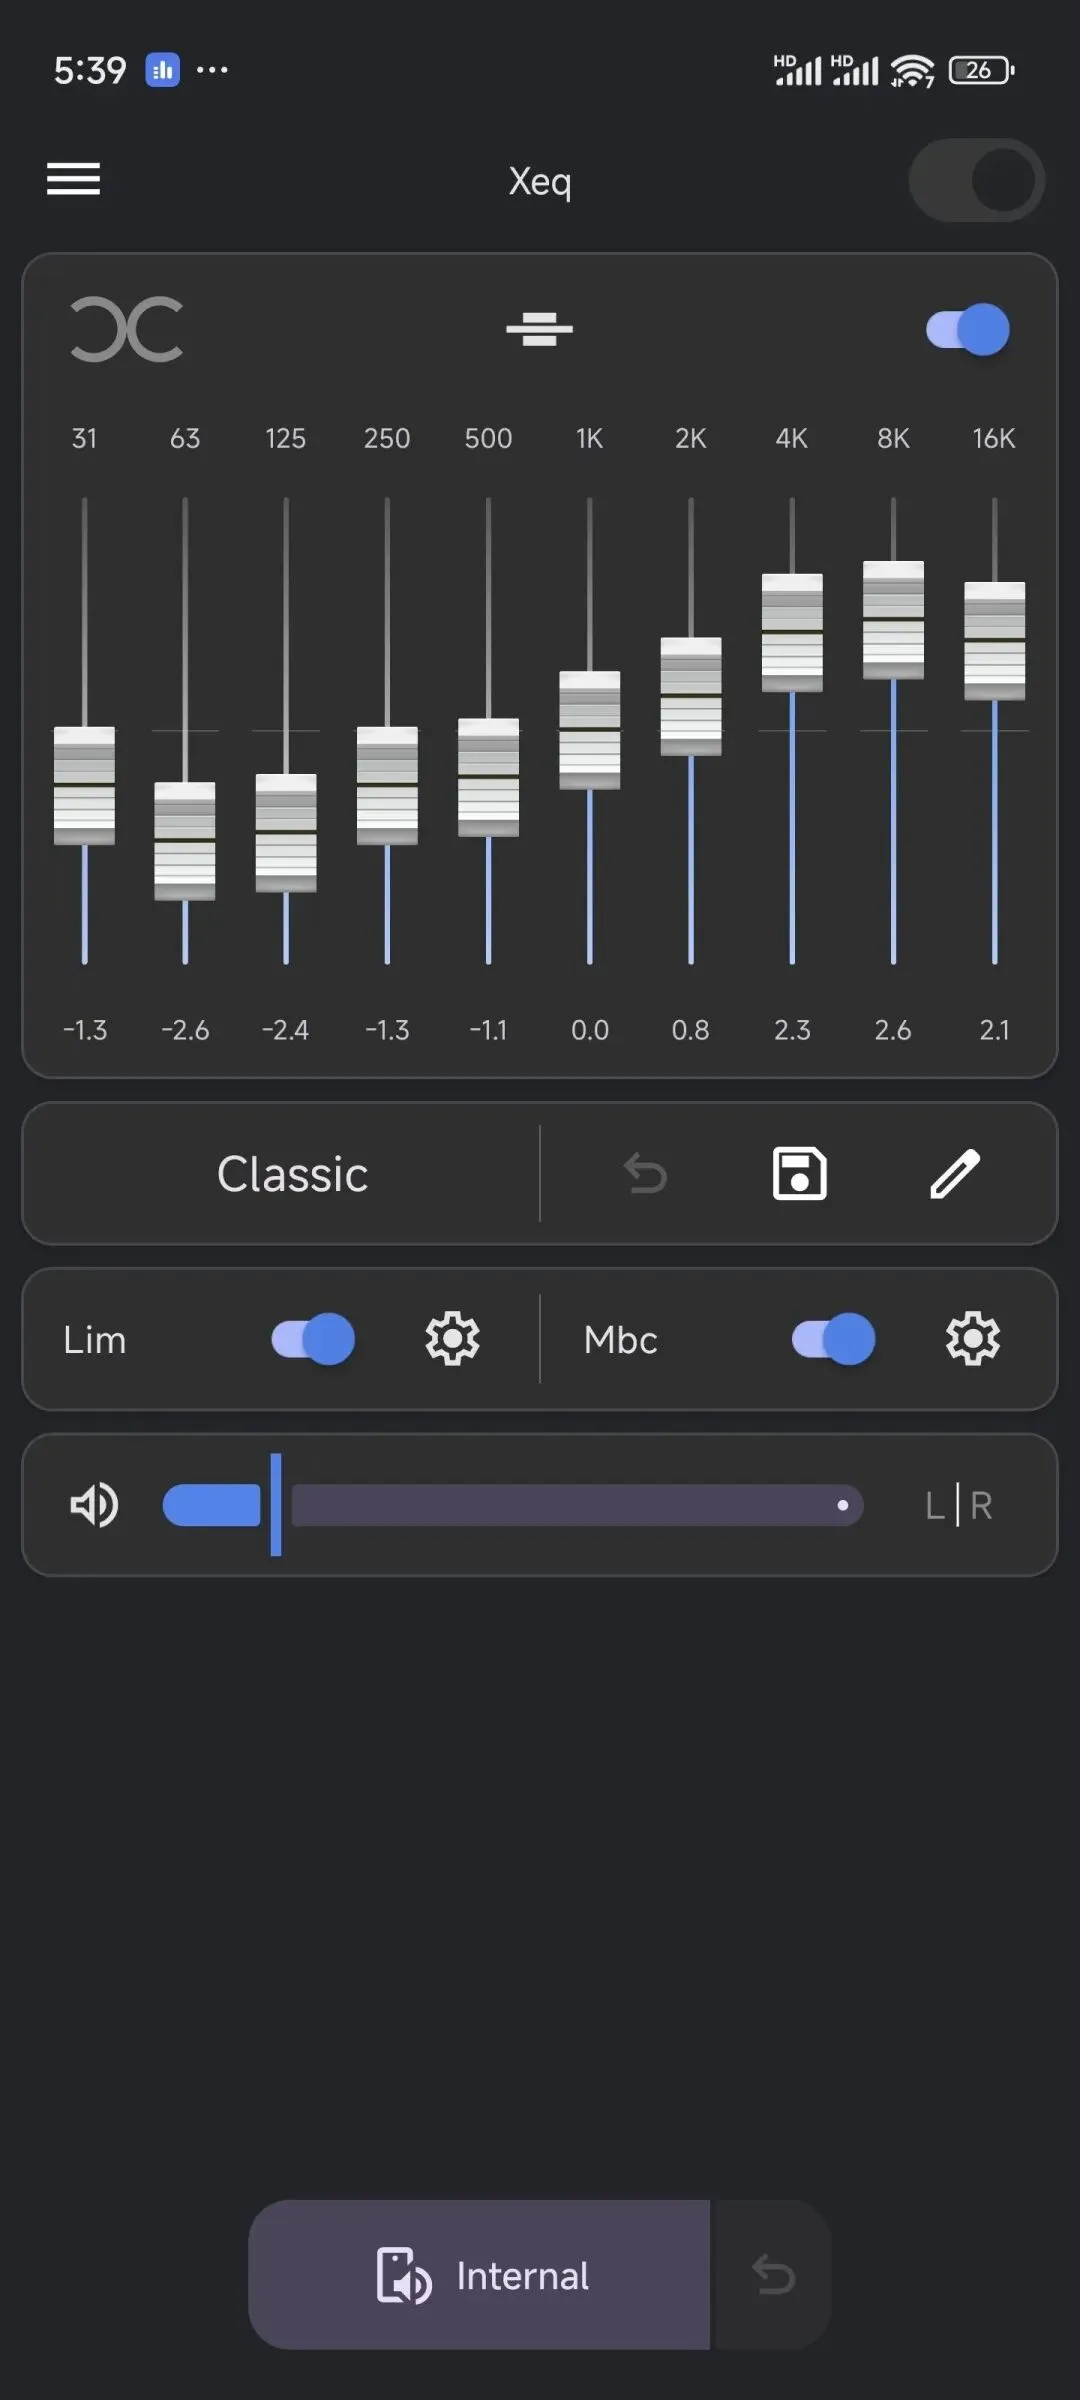1080x2400 pixels.
Task: Turn off the Lim toggle
Action: point(313,1338)
